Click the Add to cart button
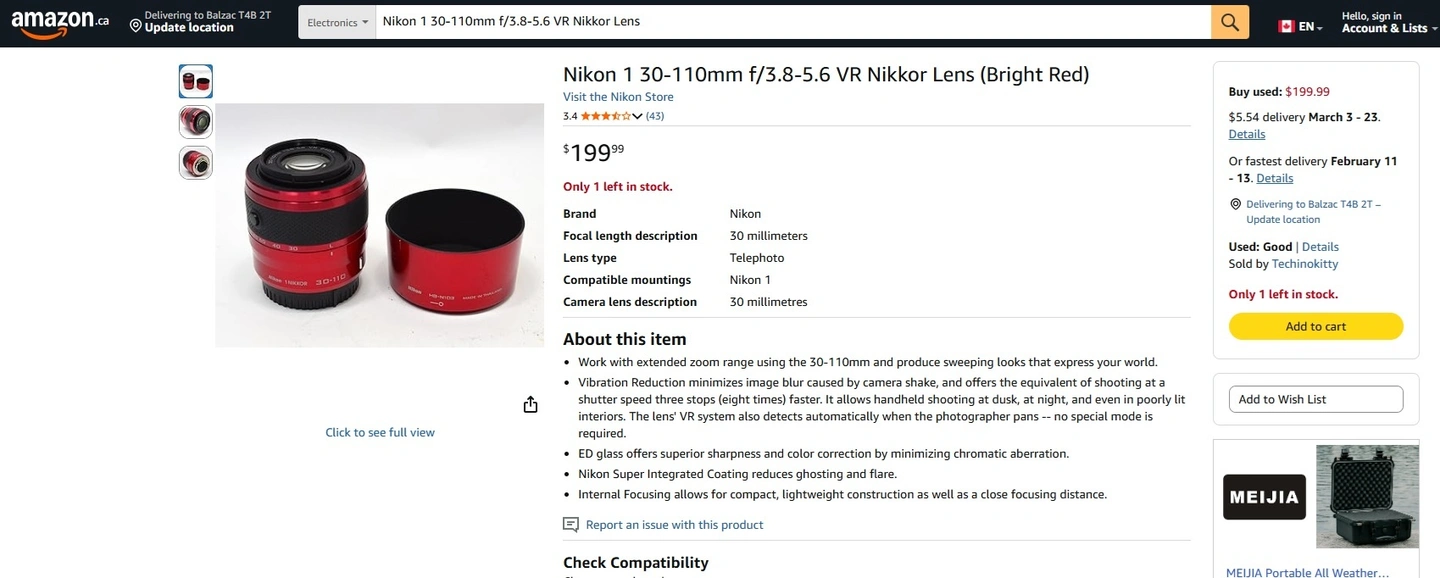 1316,326
